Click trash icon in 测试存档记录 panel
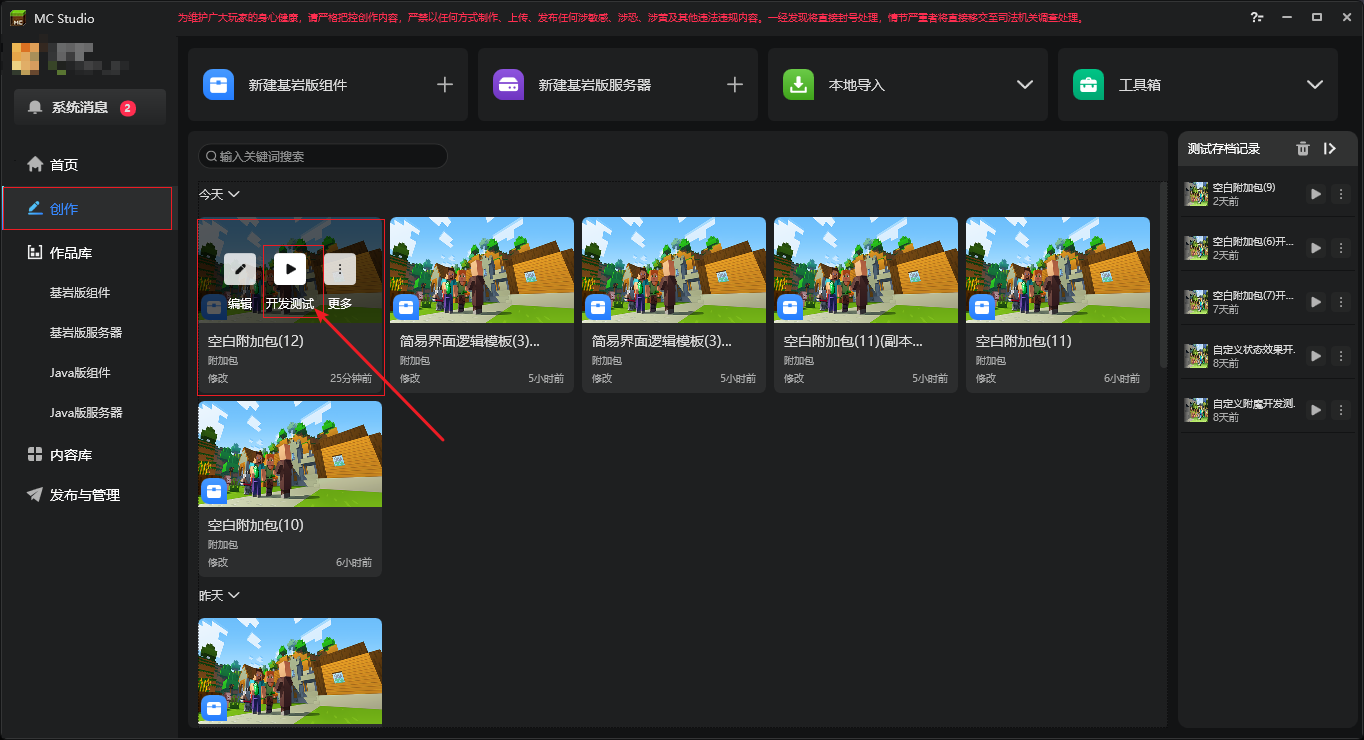Image resolution: width=1364 pixels, height=740 pixels. [x=1302, y=148]
